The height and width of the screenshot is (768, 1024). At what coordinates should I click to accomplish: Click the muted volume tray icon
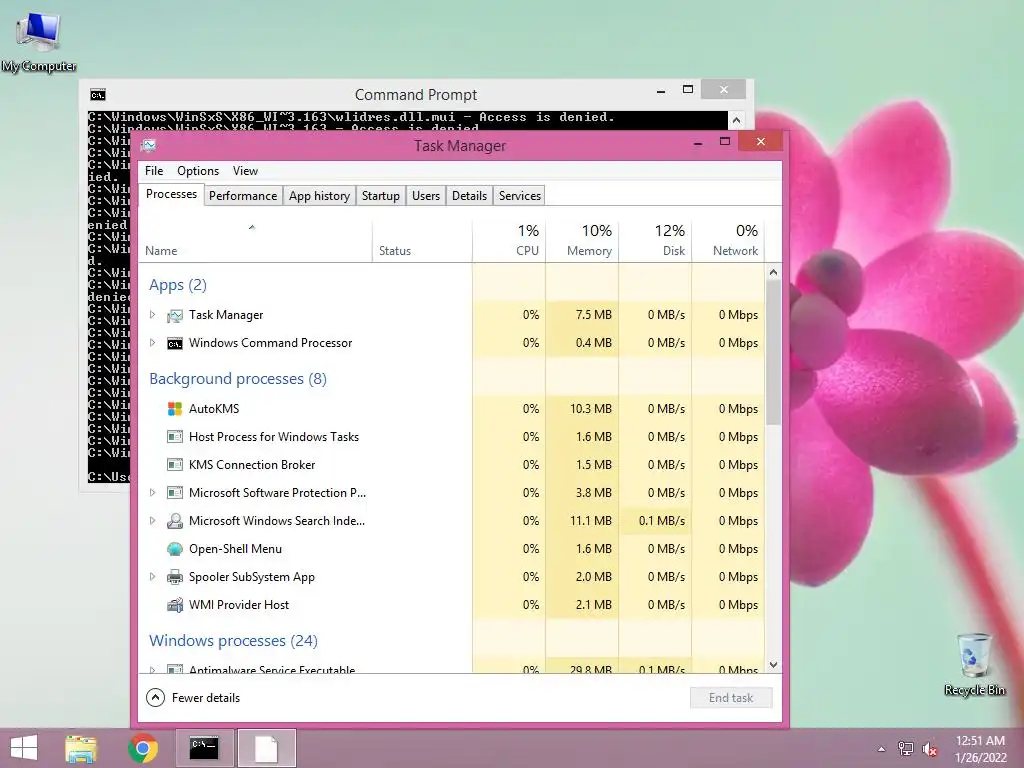point(930,749)
